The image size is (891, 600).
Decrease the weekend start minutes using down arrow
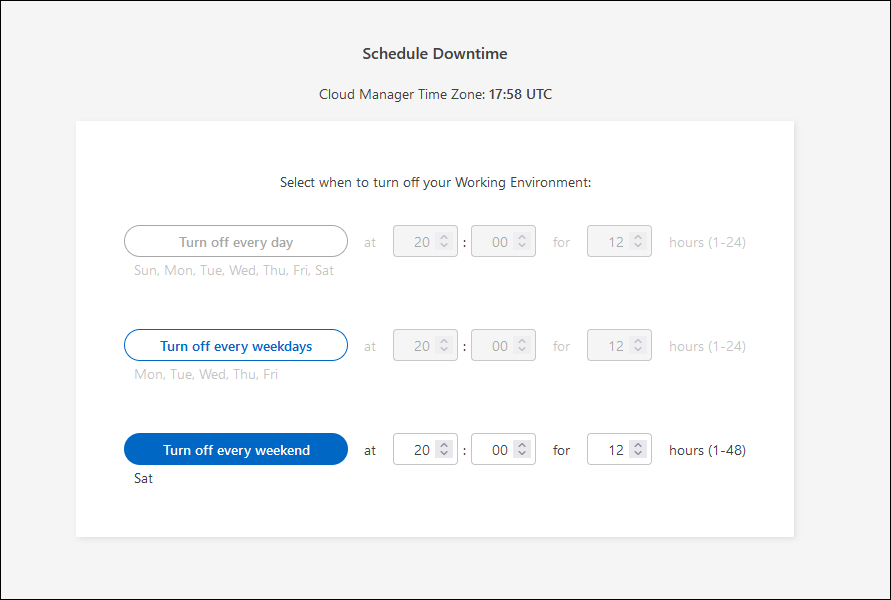[521, 455]
